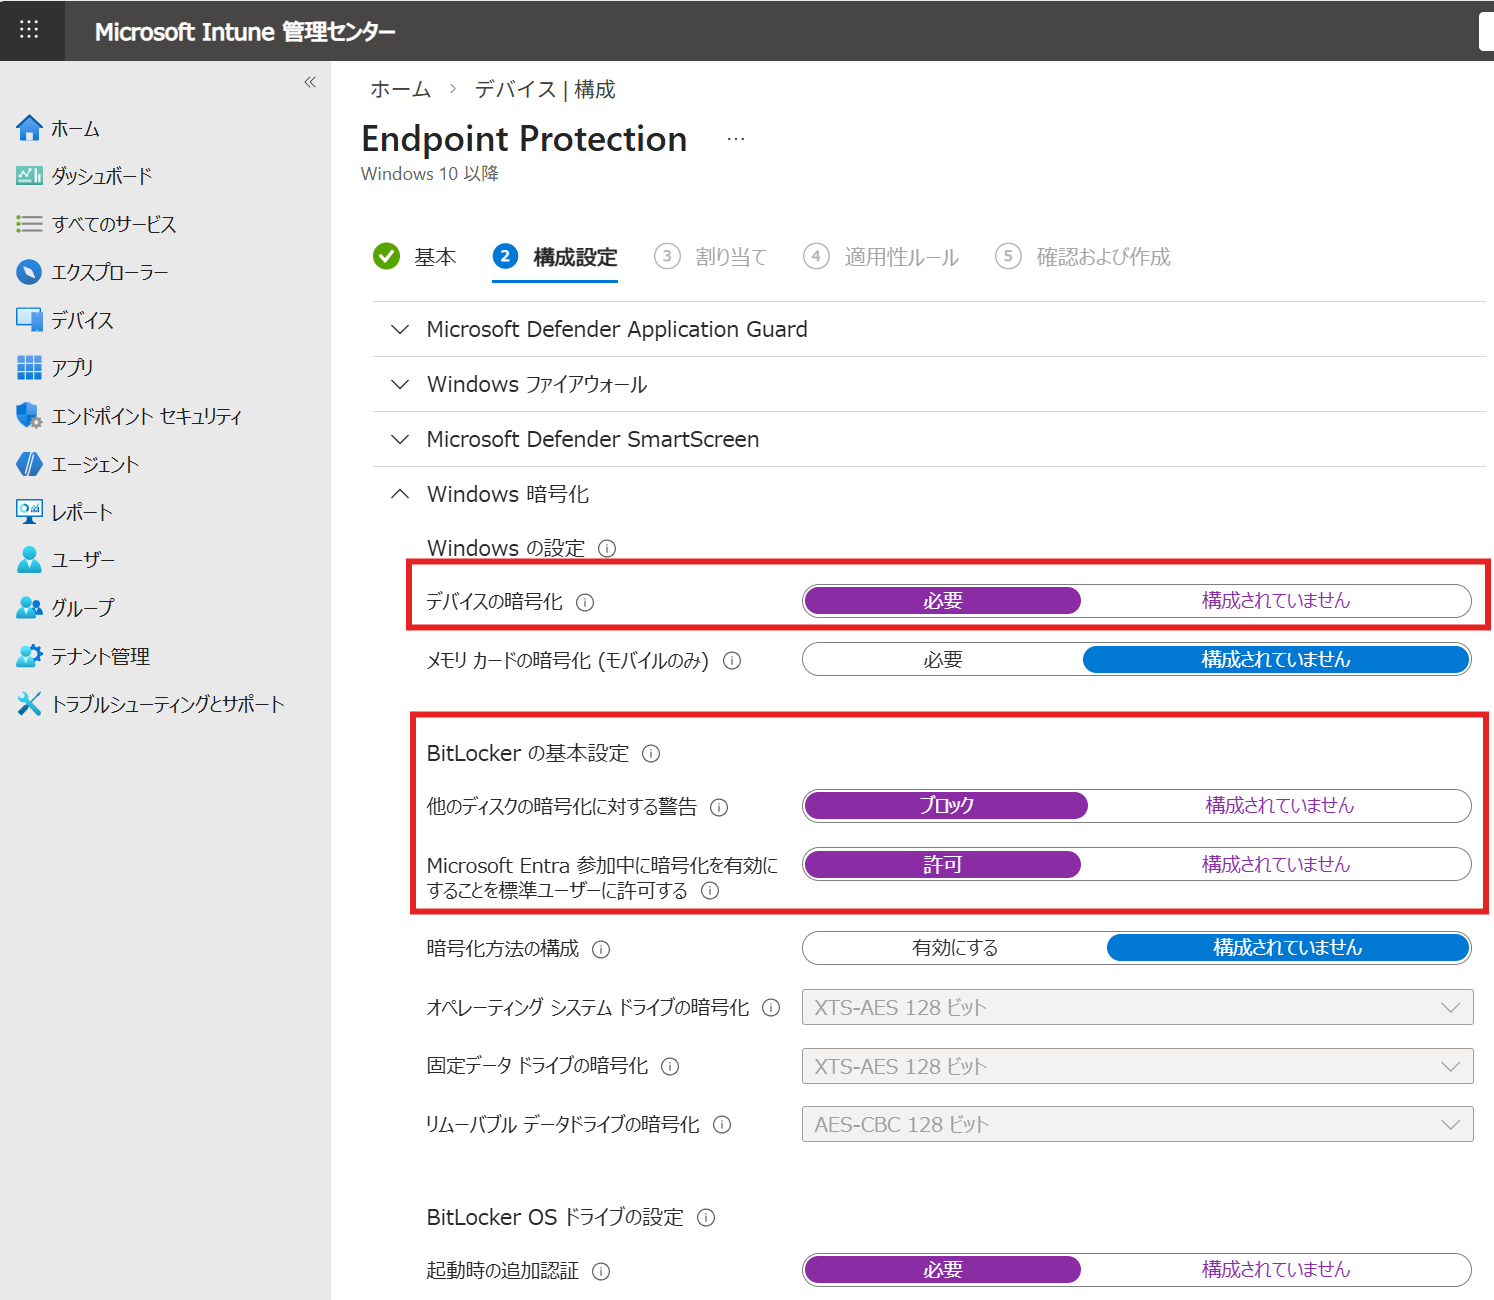The height and width of the screenshot is (1300, 1494).
Task: Open the app launcher waffle icon
Action: click(x=29, y=30)
